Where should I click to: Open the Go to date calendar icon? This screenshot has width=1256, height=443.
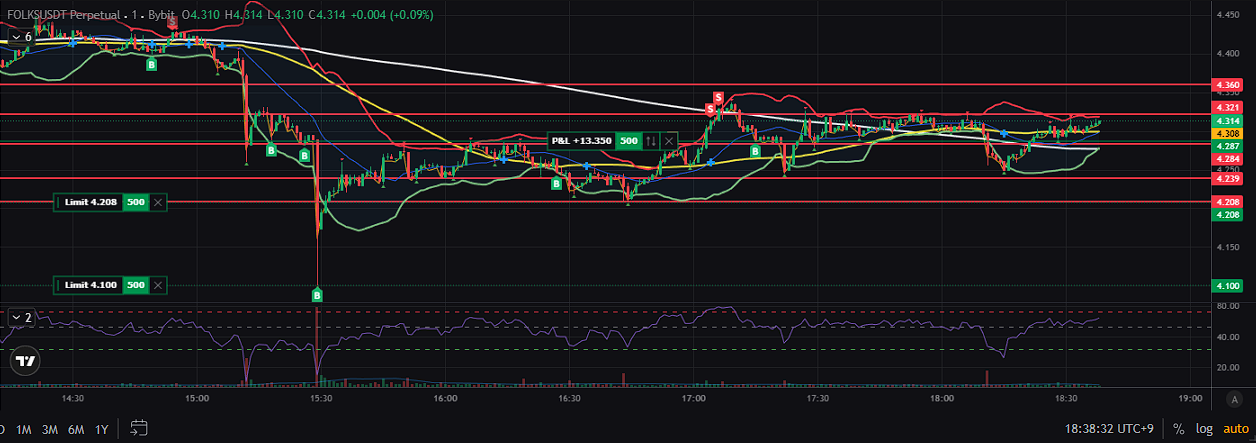138,429
